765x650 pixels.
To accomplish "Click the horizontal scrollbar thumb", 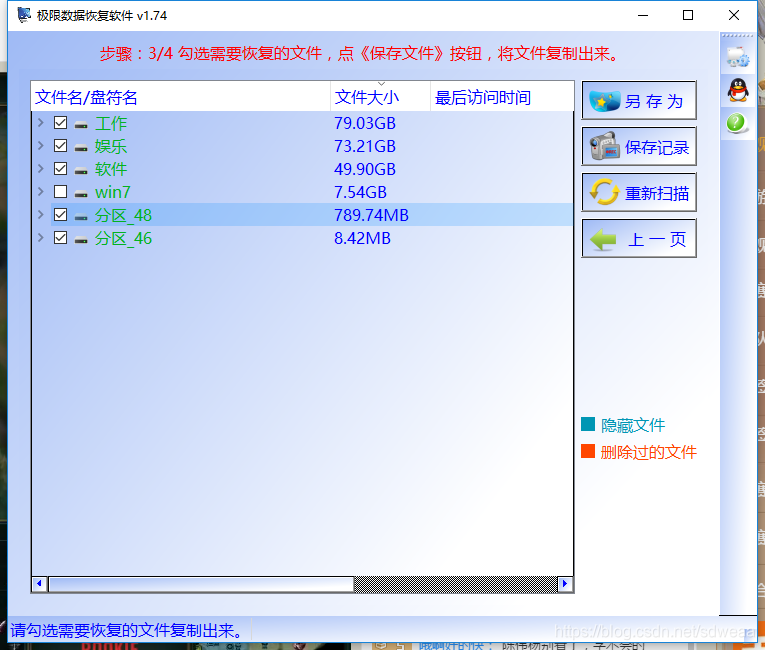I will click(201, 584).
